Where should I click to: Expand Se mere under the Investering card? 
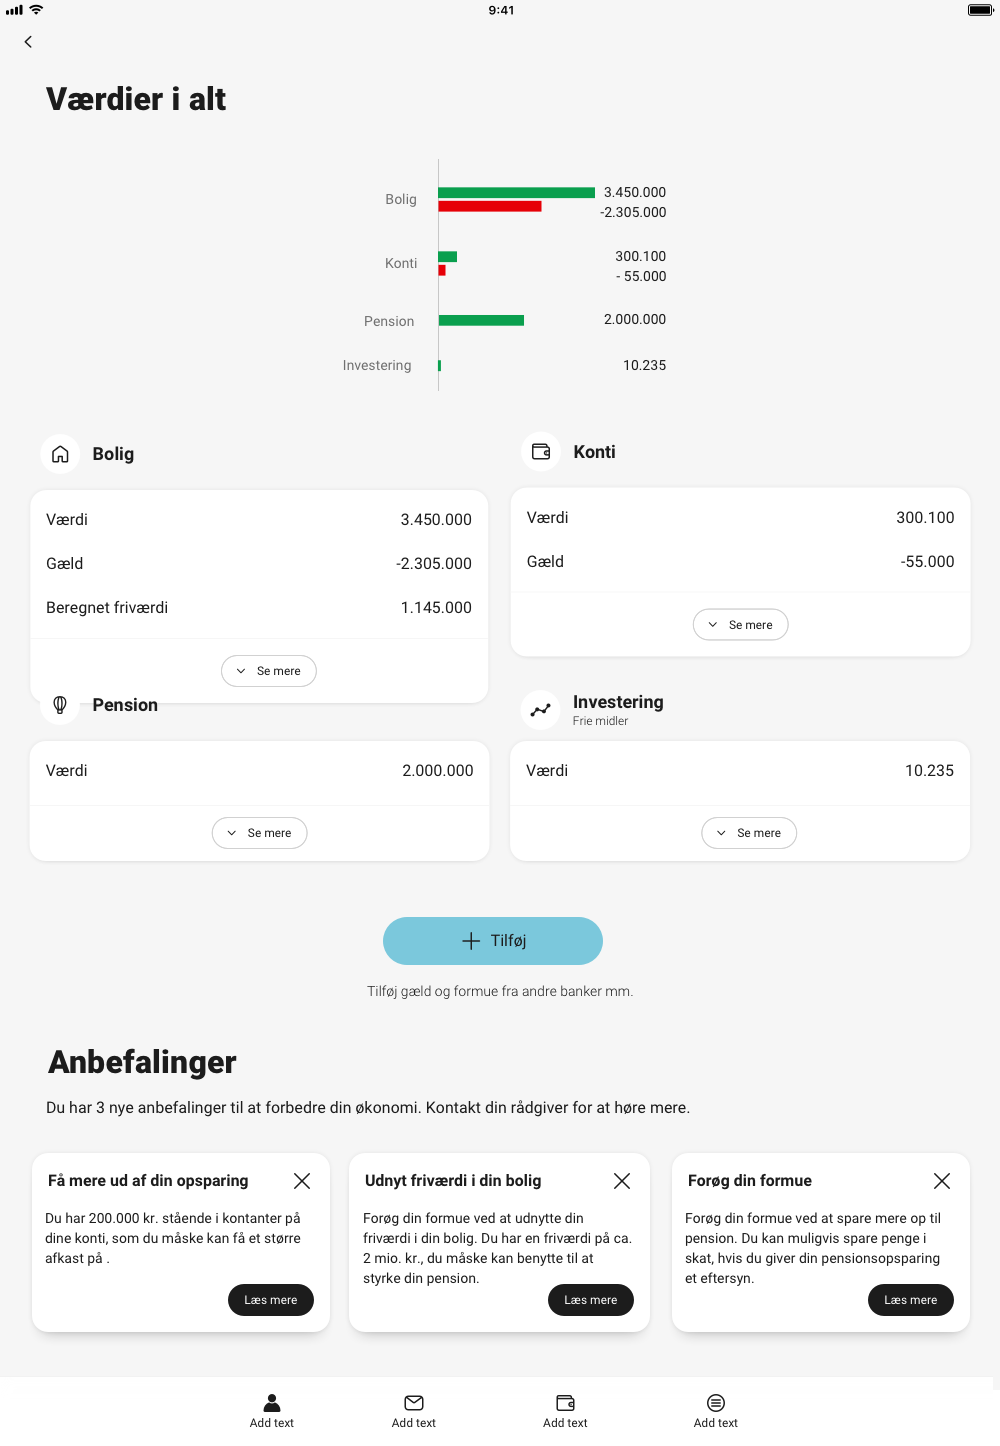pyautogui.click(x=748, y=832)
